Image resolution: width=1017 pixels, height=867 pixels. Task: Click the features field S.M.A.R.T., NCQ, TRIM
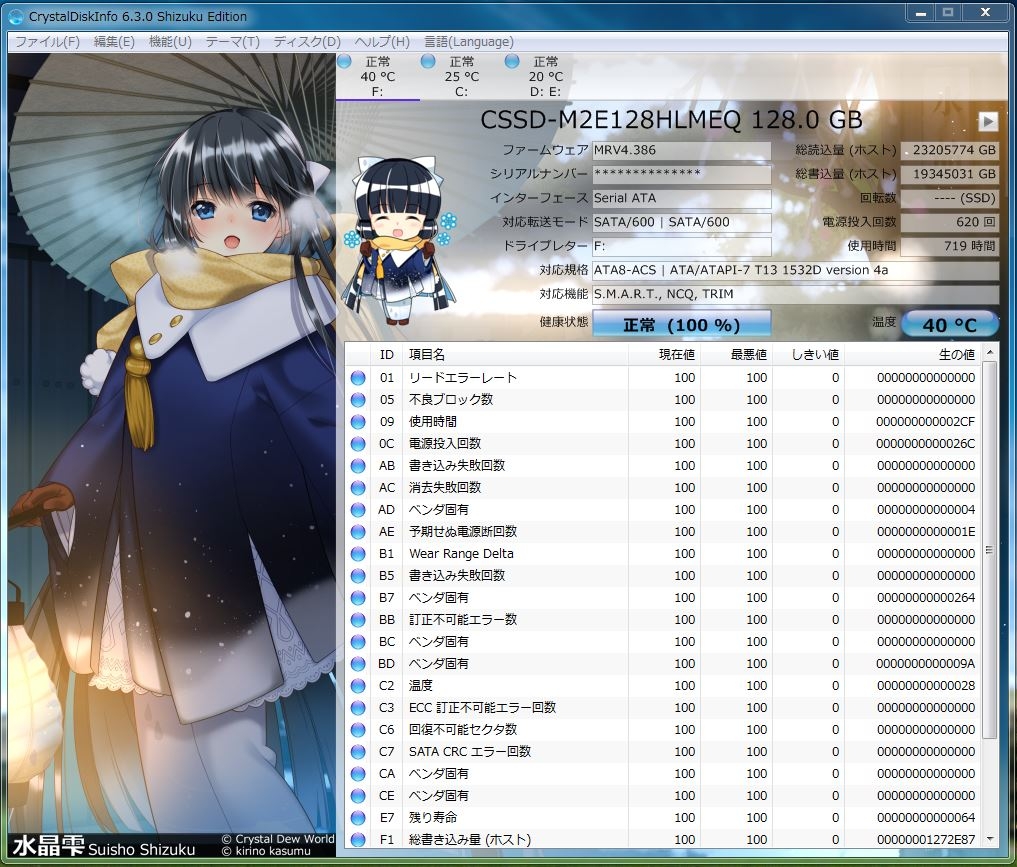click(795, 294)
